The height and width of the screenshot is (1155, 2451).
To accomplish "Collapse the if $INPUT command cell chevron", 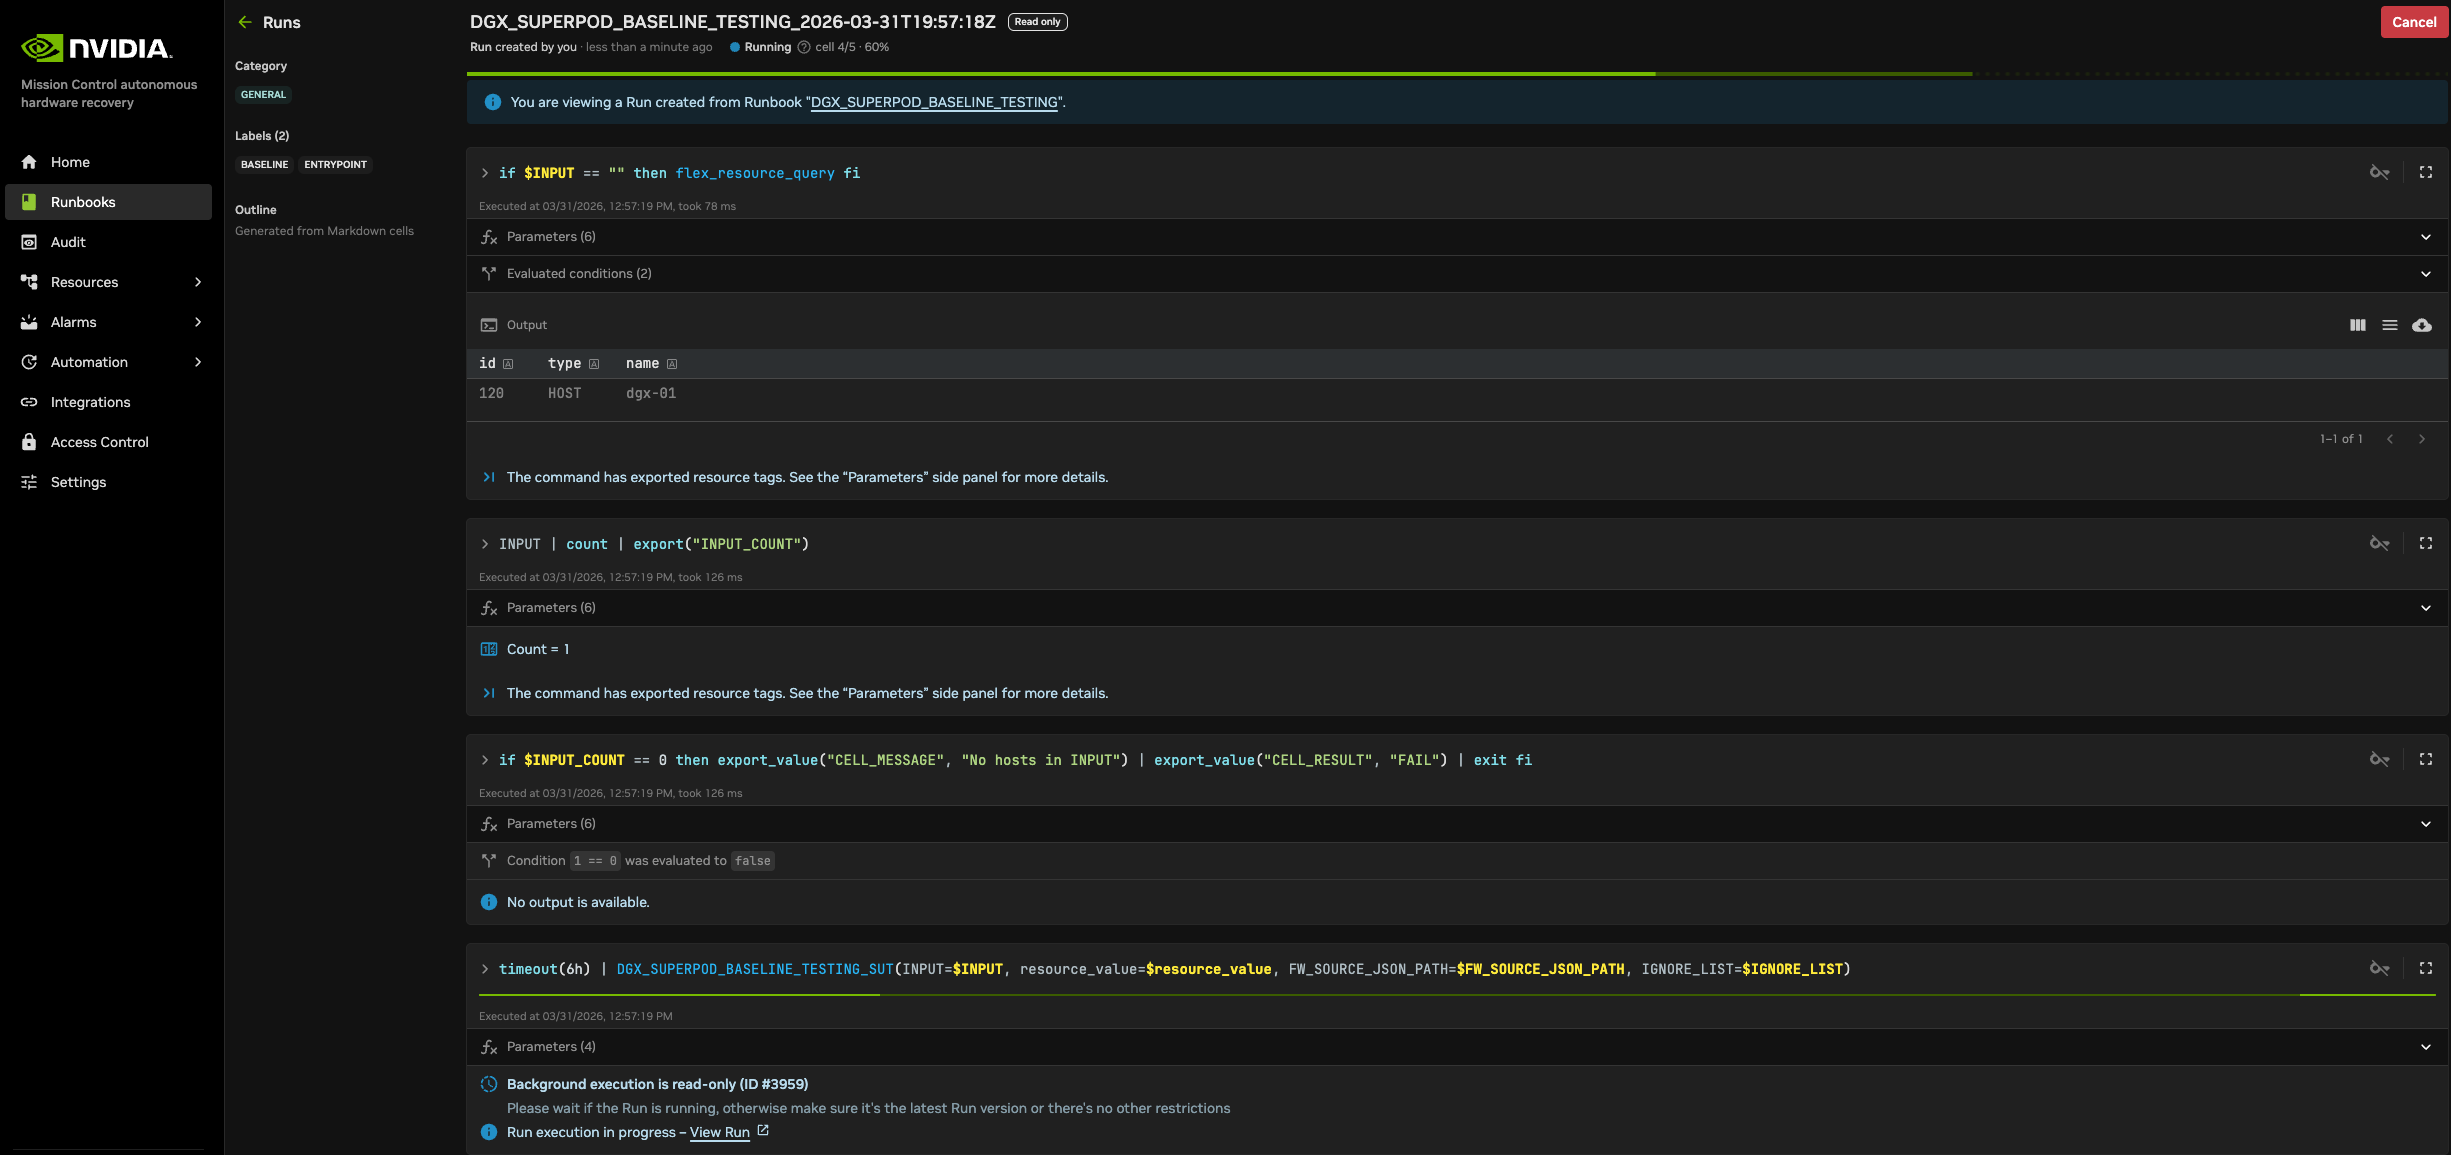I will 485,173.
